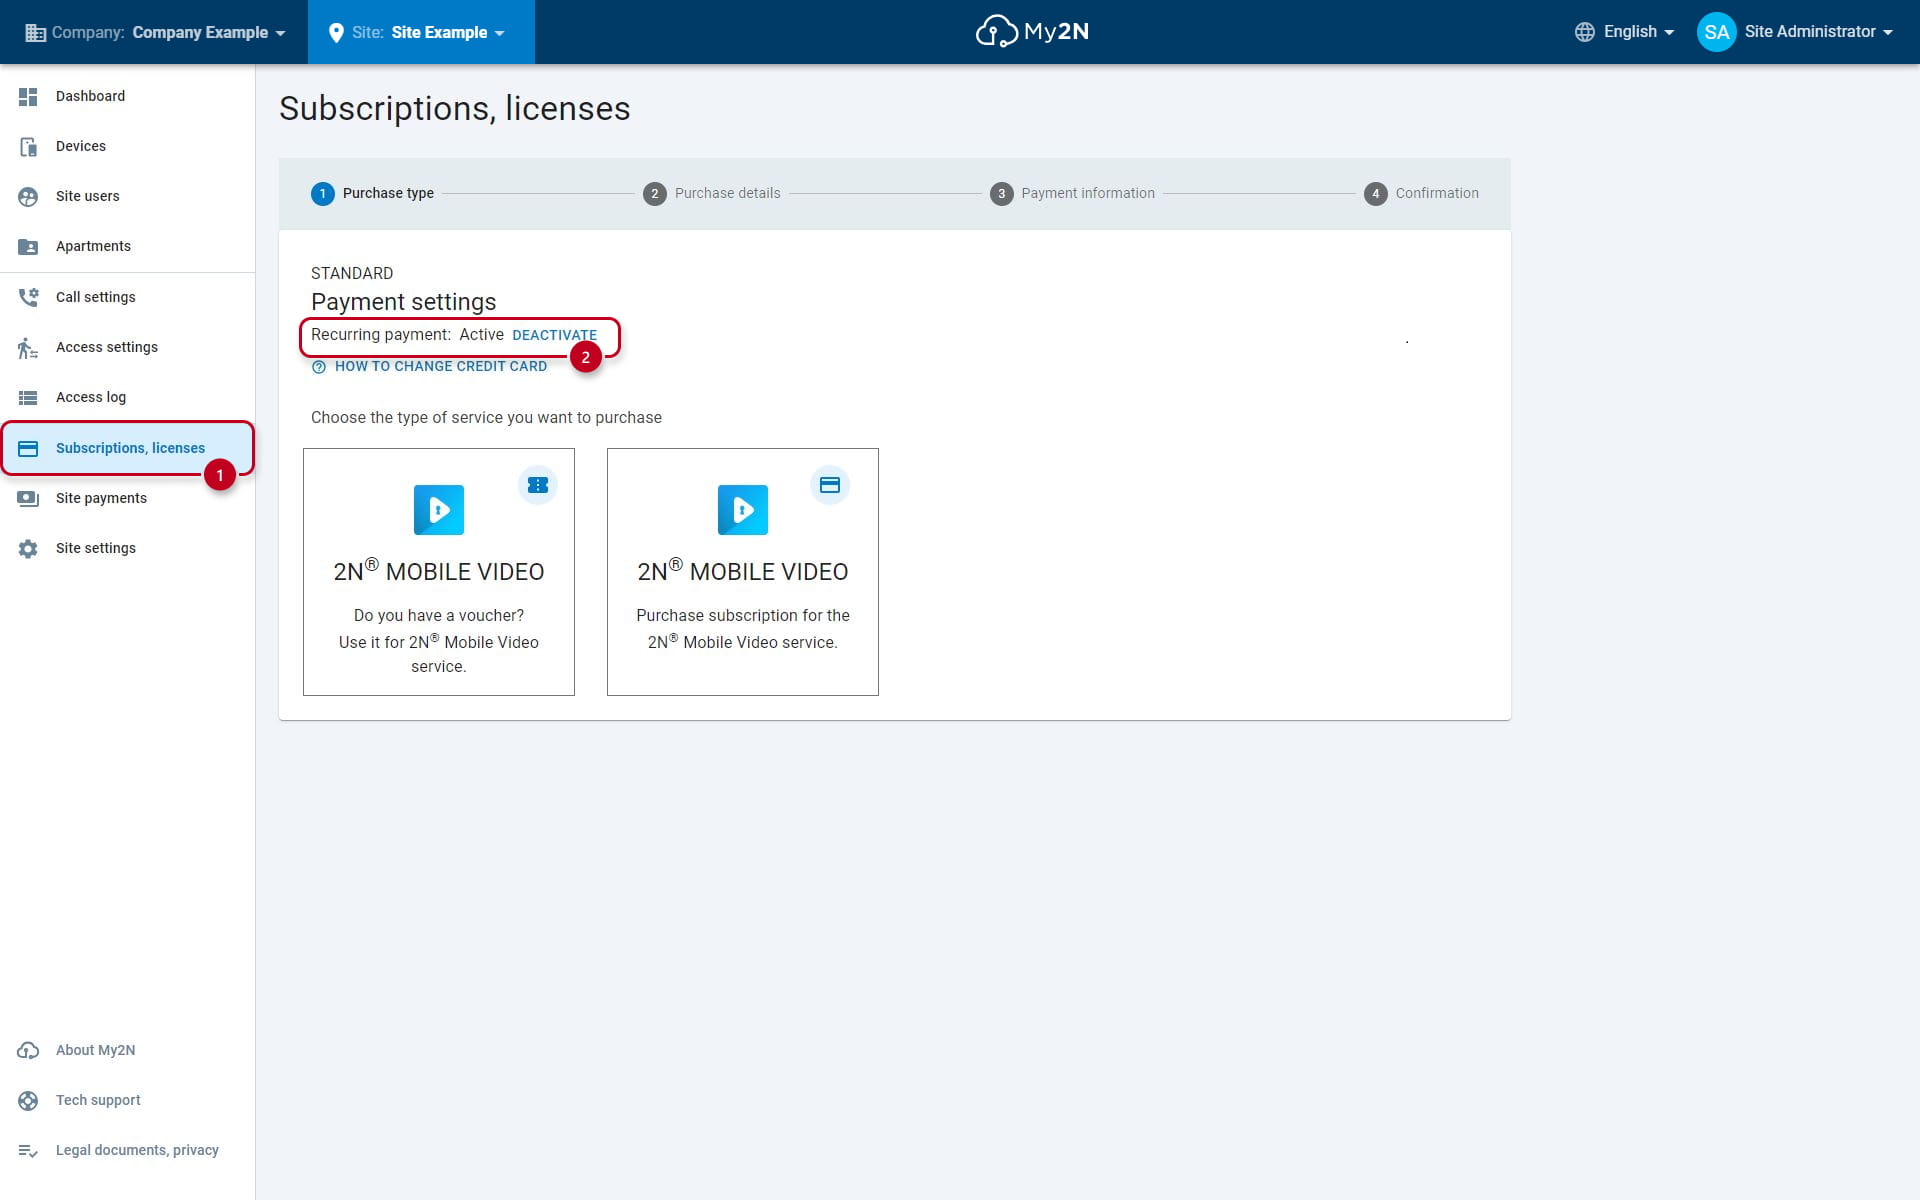Click the Legal documents checklist icon
Viewport: 1920px width, 1200px height.
pos(28,1150)
